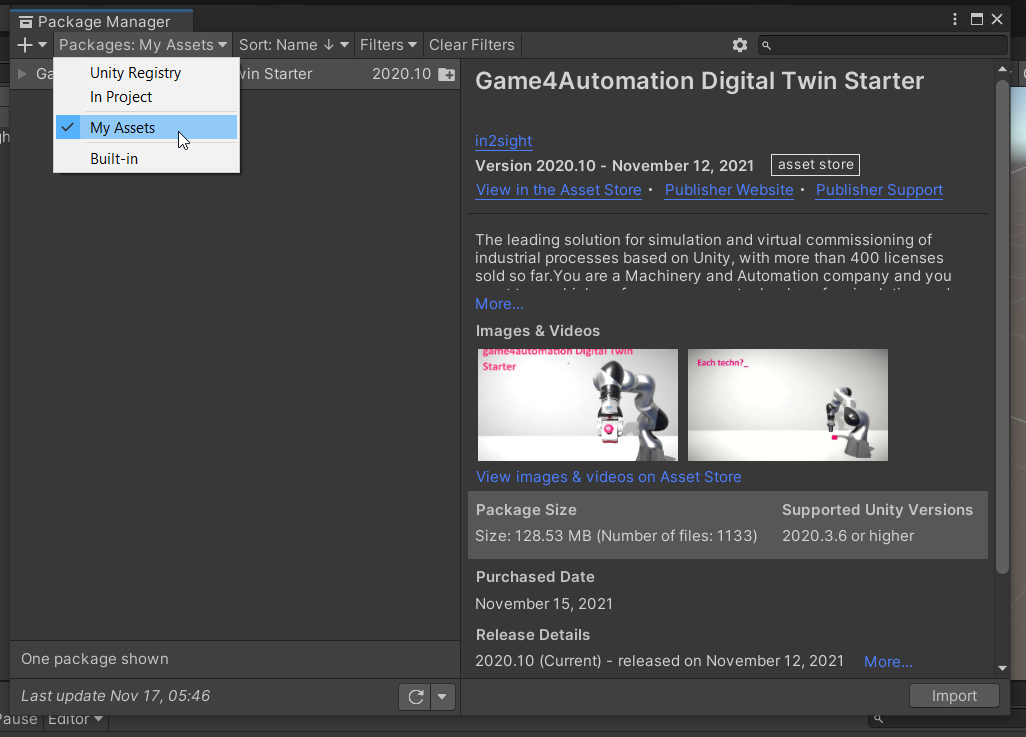Choose Unity Registry from the menu
The height and width of the screenshot is (737, 1026).
tap(147, 73)
